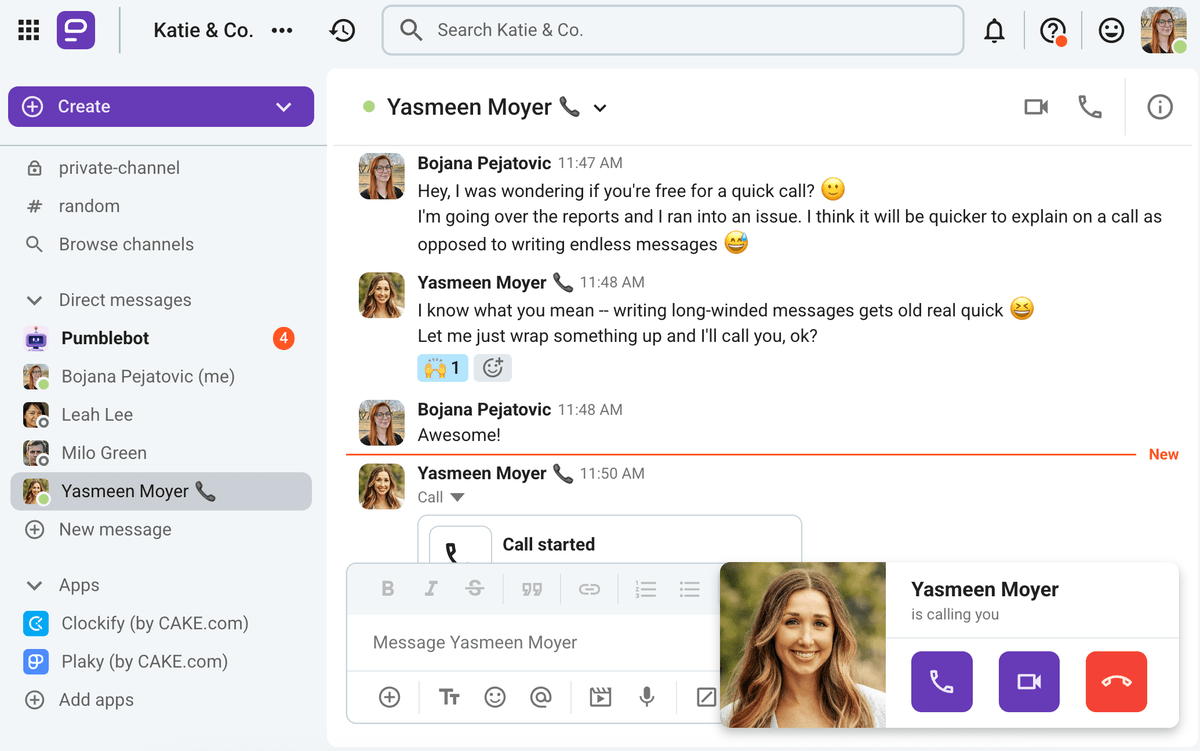
Task: Add a reaction to Yasmeen's message
Action: pyautogui.click(x=492, y=368)
